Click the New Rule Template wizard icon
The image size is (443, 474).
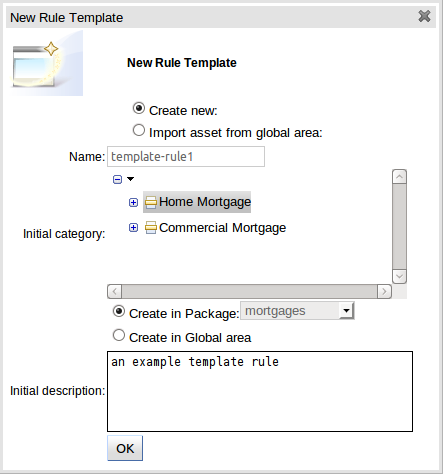46,63
